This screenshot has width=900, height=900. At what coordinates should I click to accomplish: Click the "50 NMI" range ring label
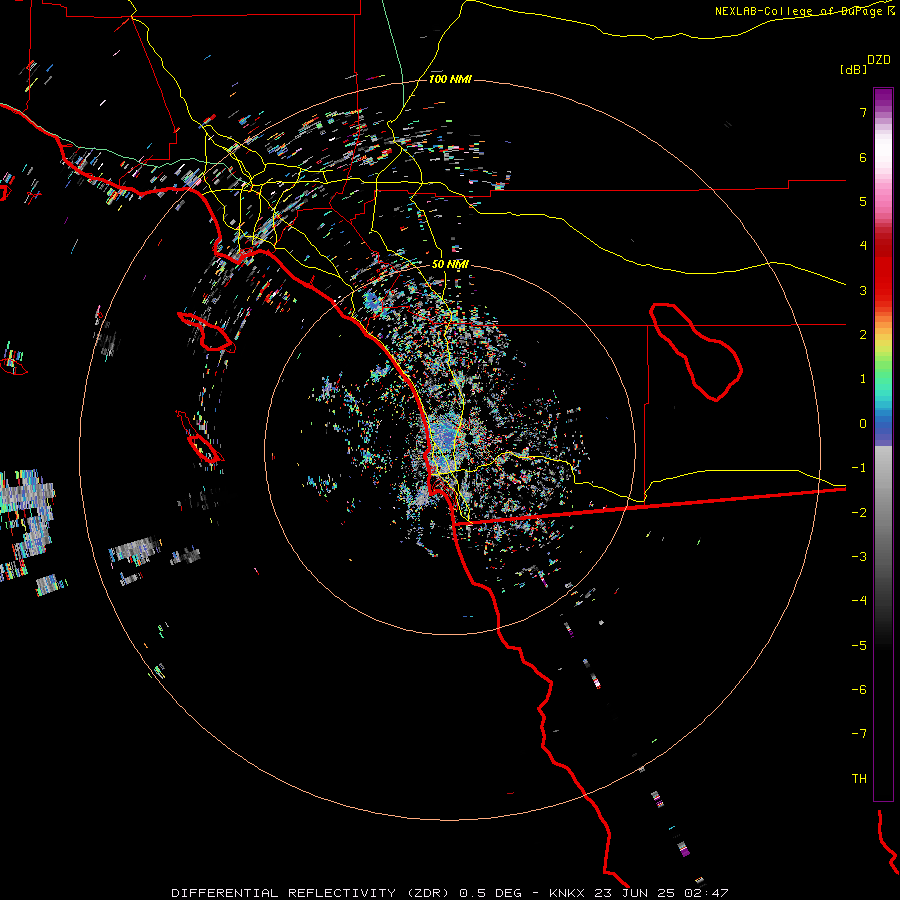(x=450, y=265)
